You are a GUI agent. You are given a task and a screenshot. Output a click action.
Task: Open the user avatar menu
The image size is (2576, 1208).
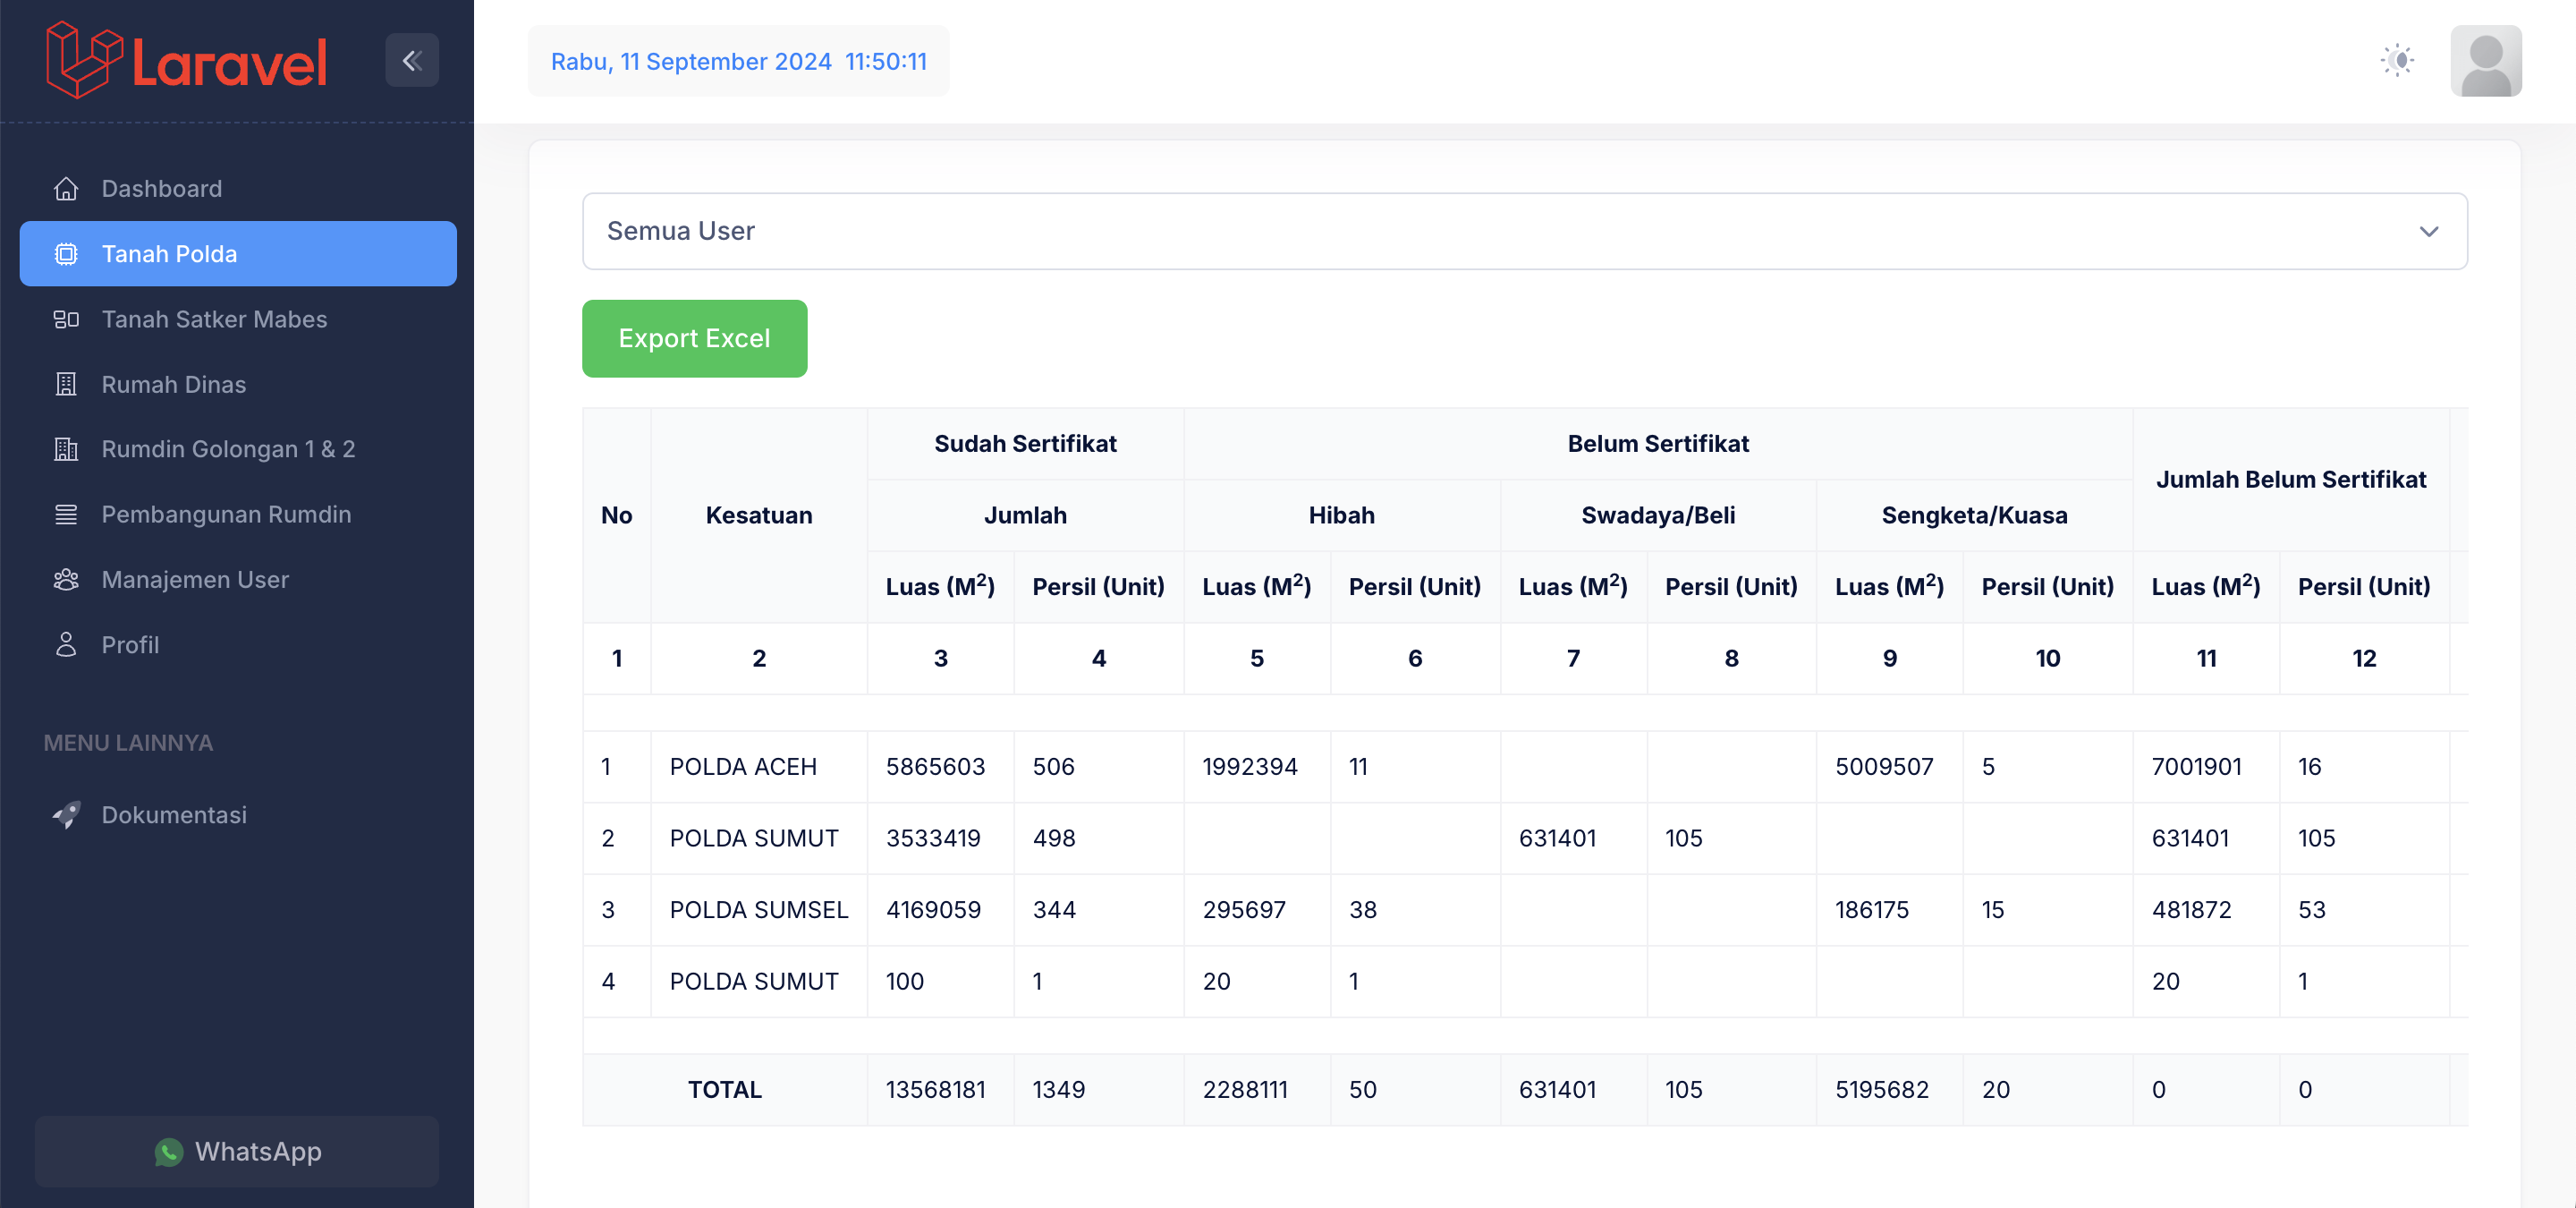(x=2485, y=60)
